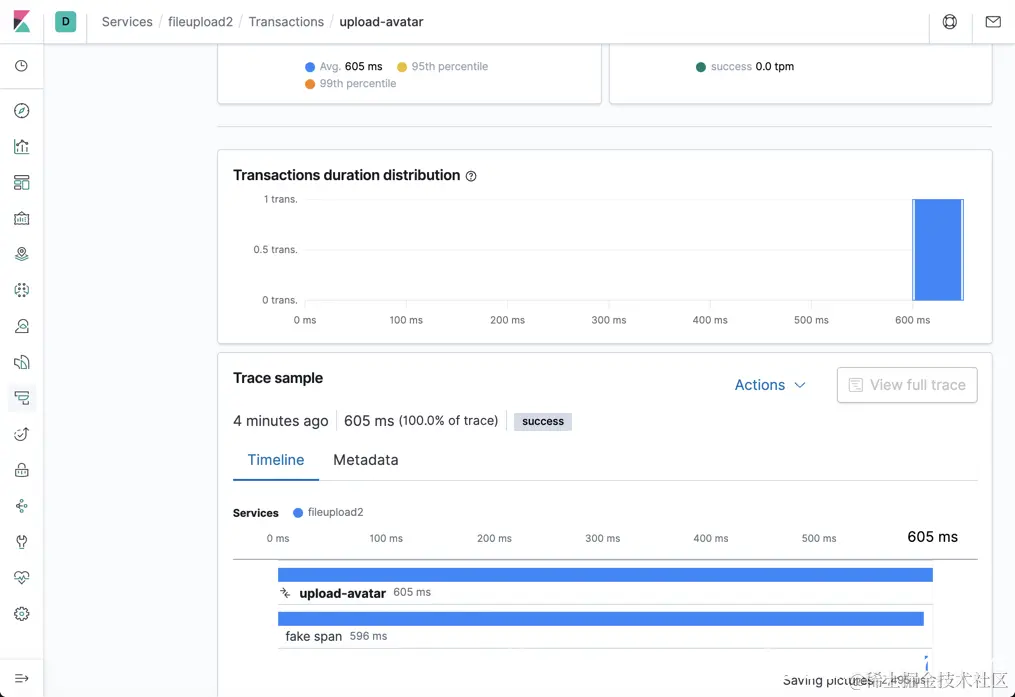Open the upload-avatar transaction bar
This screenshot has width=1015, height=697.
[x=605, y=575]
